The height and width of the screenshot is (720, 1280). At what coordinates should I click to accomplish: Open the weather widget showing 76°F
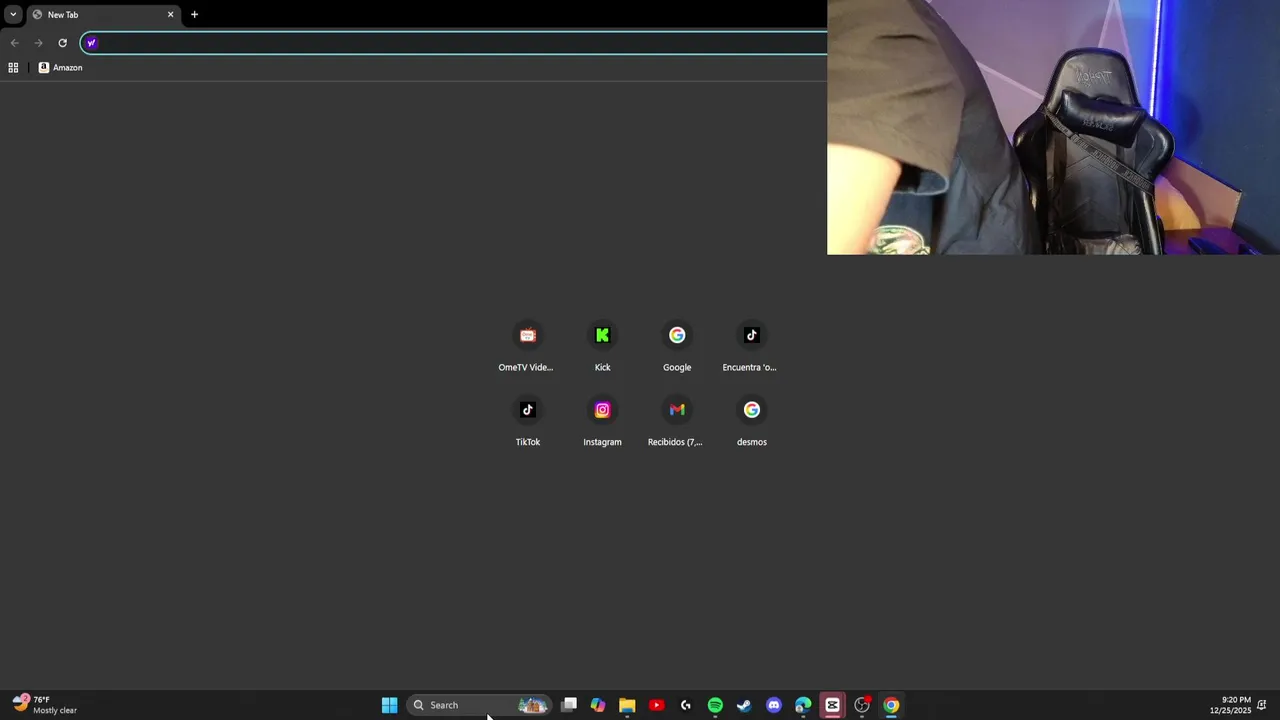coord(45,705)
